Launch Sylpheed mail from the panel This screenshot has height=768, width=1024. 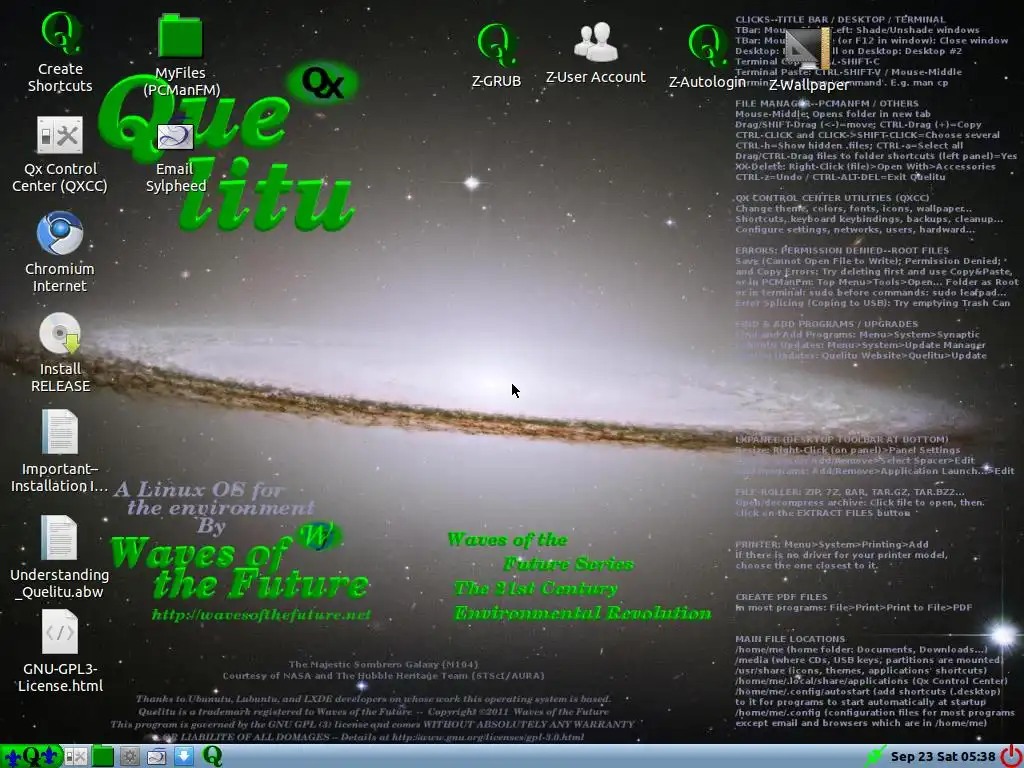coord(157,756)
